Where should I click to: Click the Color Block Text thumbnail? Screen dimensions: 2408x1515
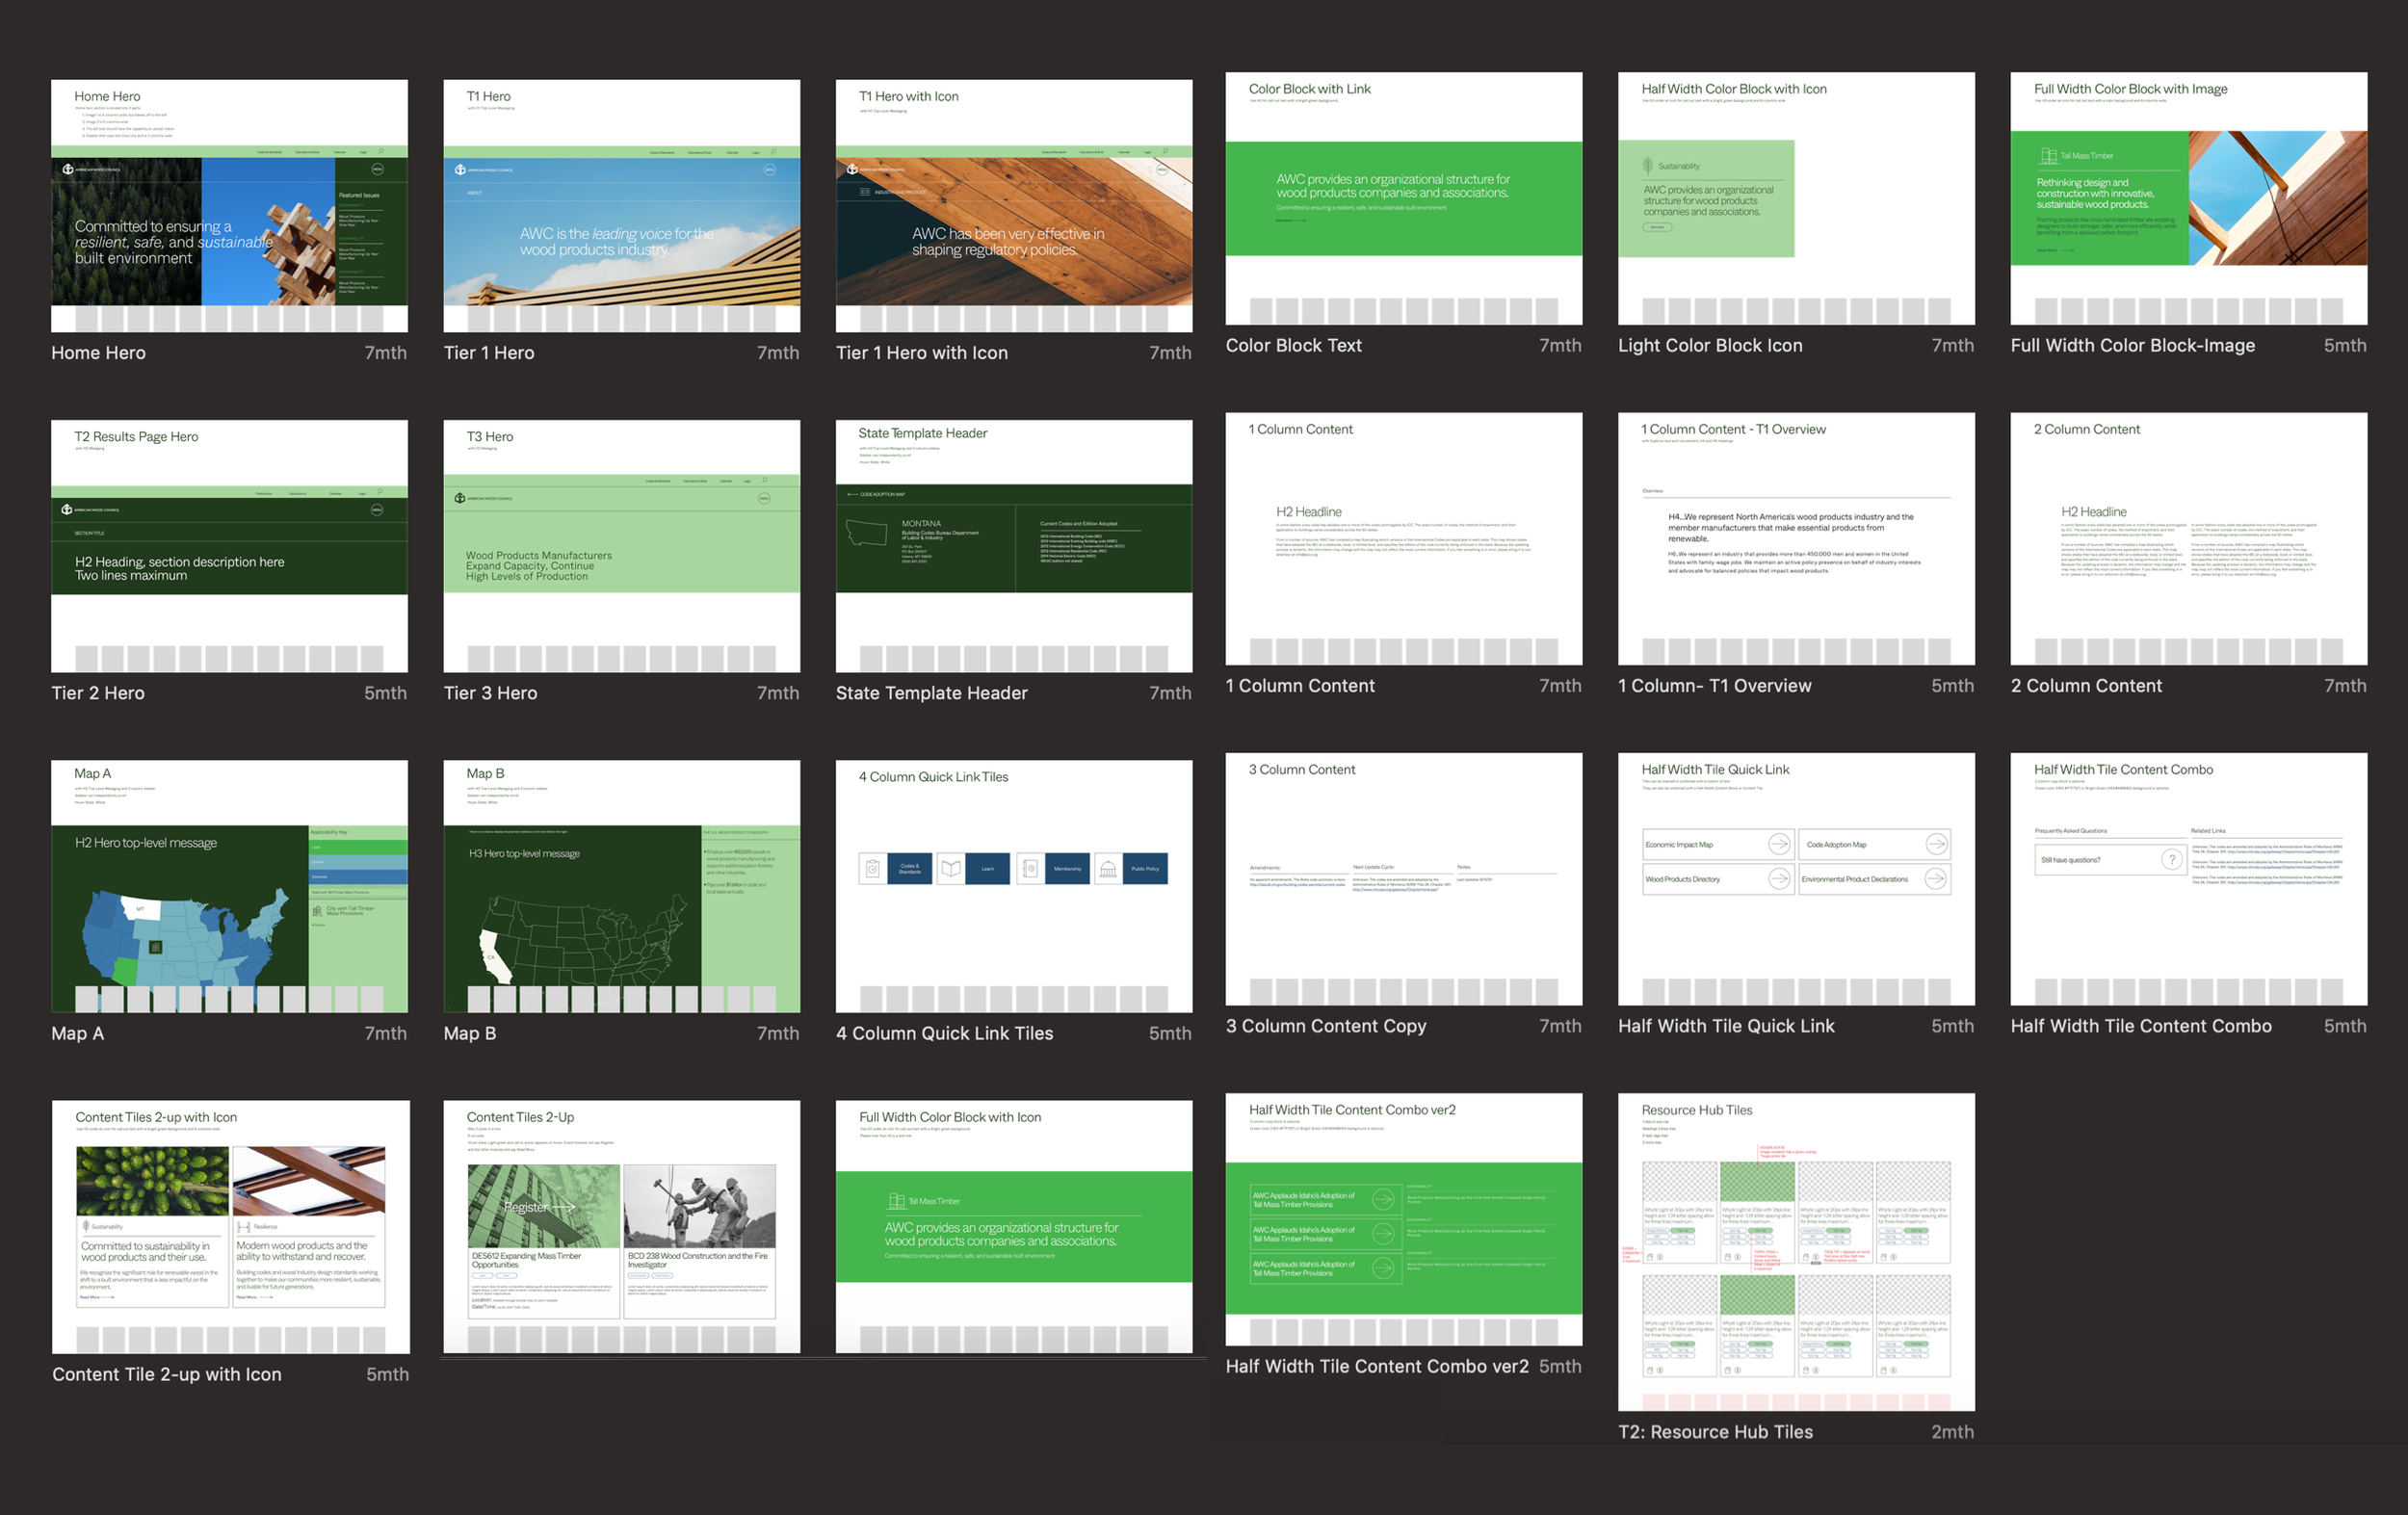pyautogui.click(x=1403, y=198)
